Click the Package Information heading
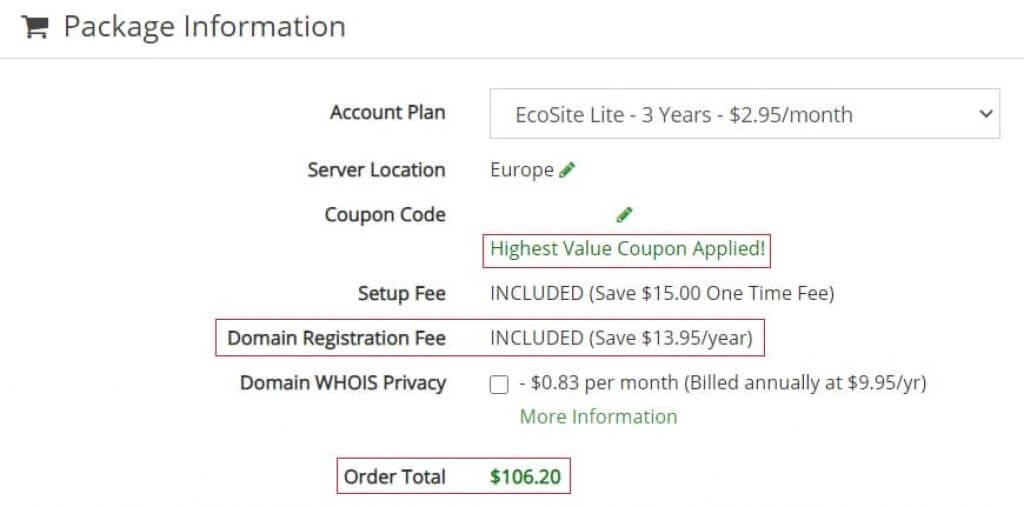 click(204, 27)
